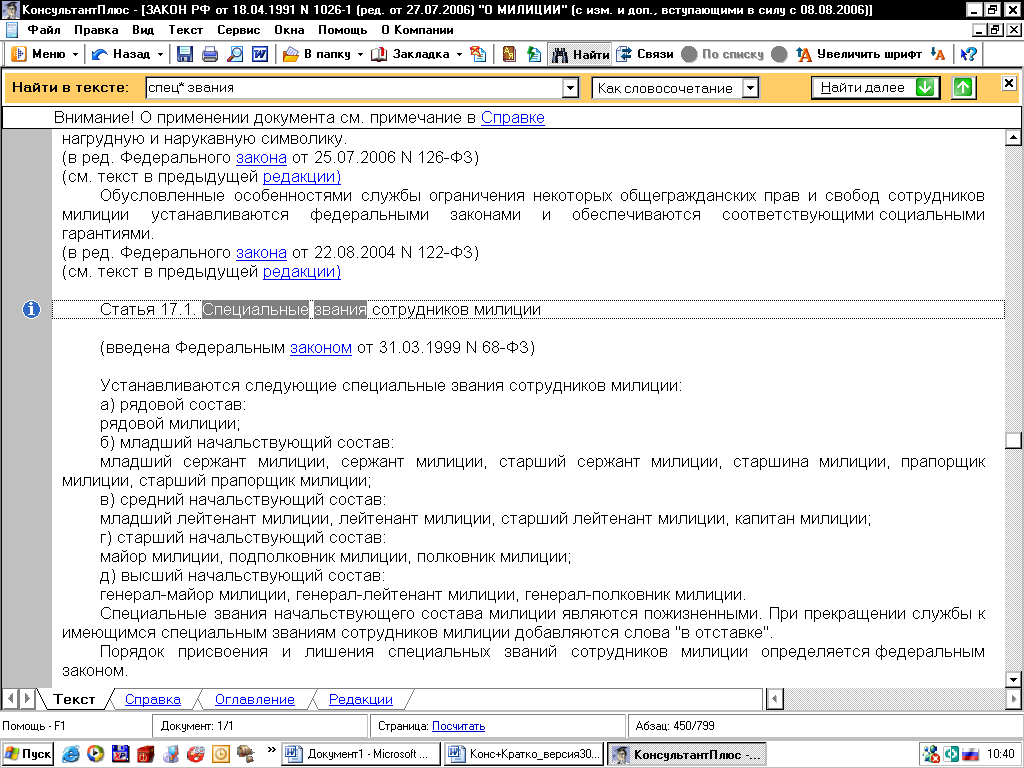Click the search text input field
Image resolution: width=1024 pixels, height=768 pixels.
[354, 88]
